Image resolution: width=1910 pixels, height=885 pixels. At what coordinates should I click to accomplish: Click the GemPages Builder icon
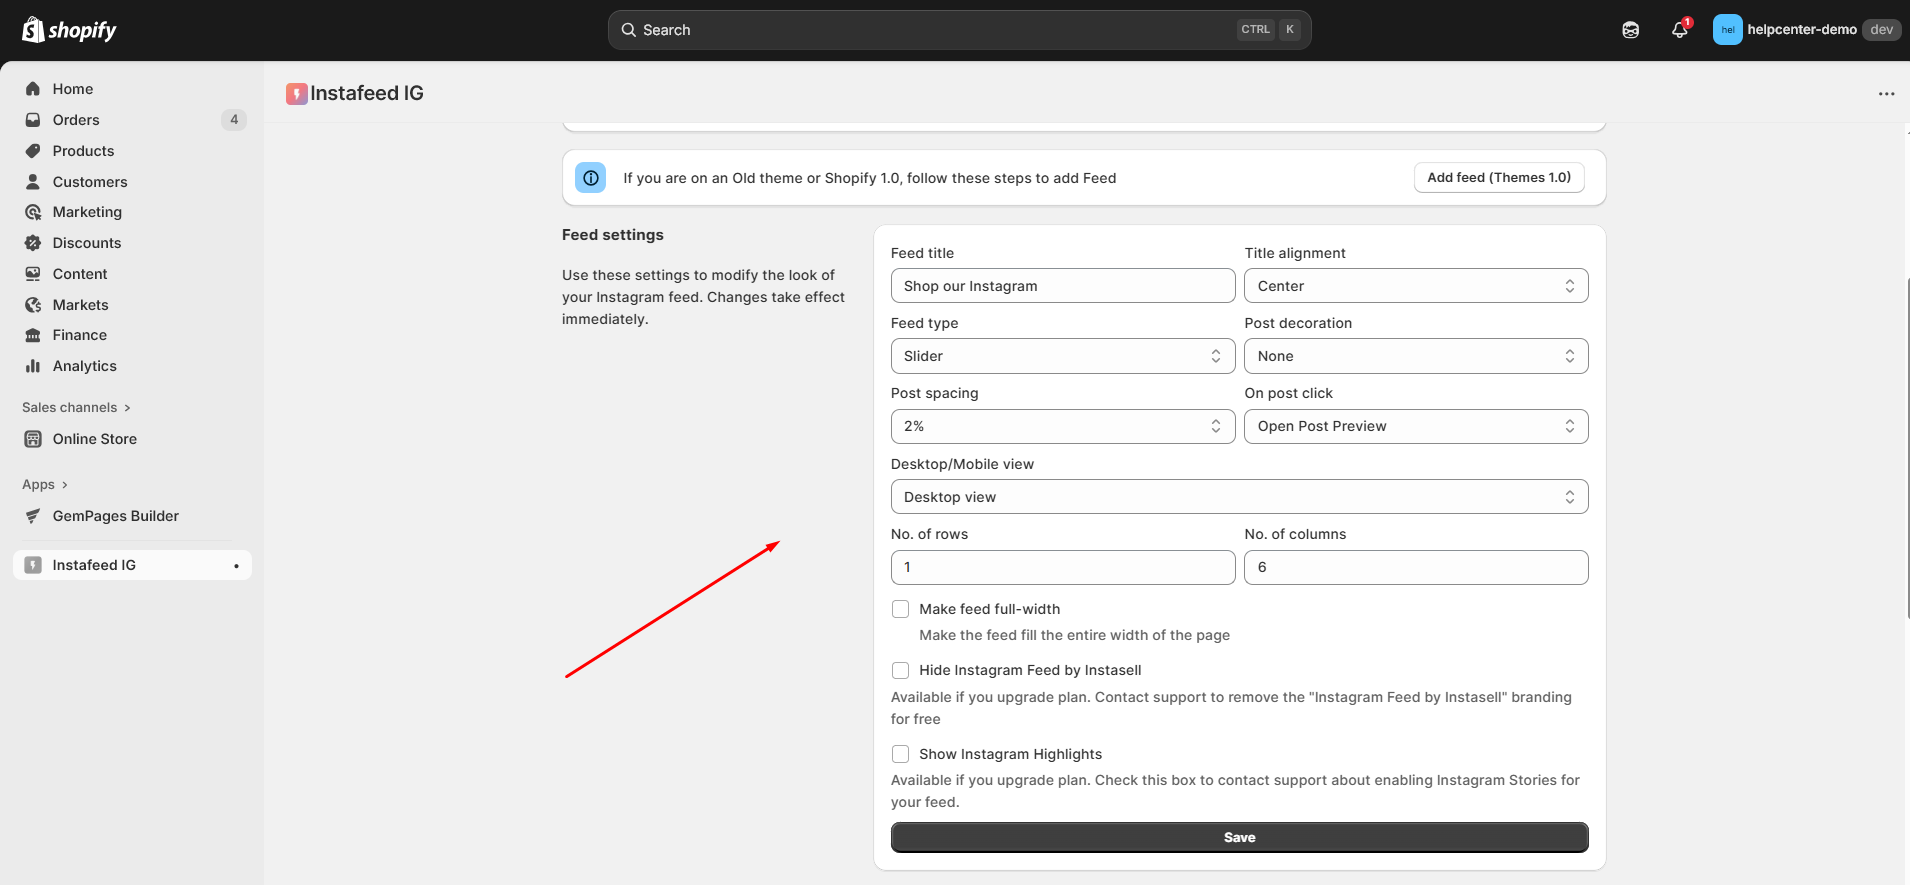pyautogui.click(x=33, y=516)
